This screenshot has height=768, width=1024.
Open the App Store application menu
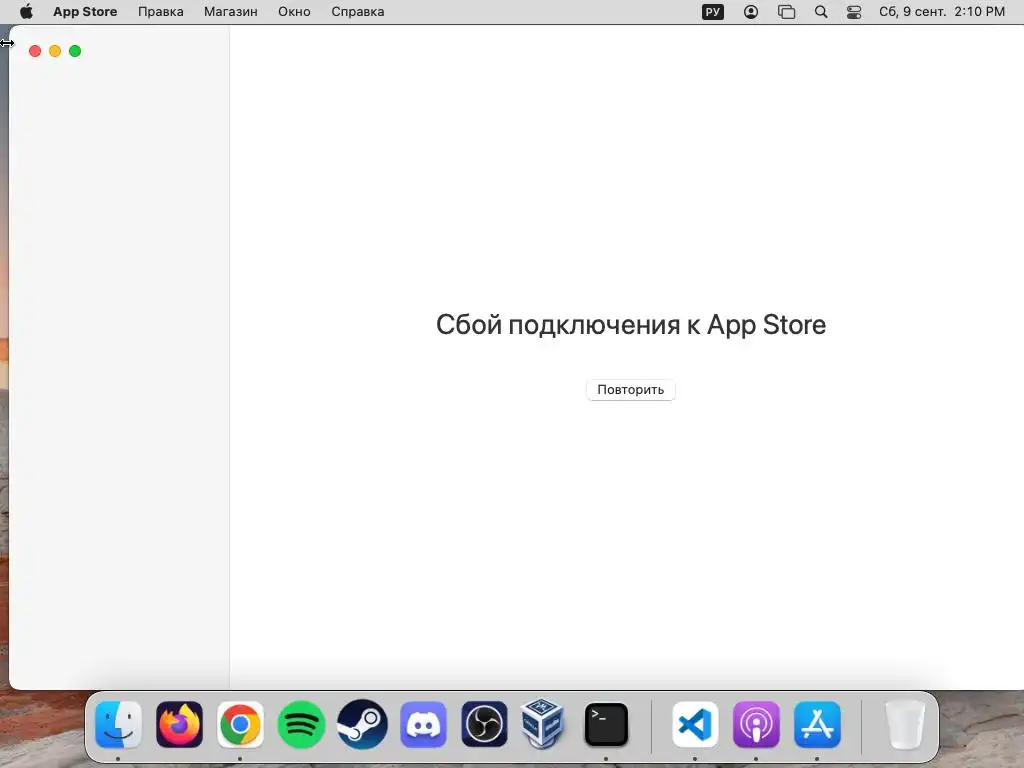85,12
